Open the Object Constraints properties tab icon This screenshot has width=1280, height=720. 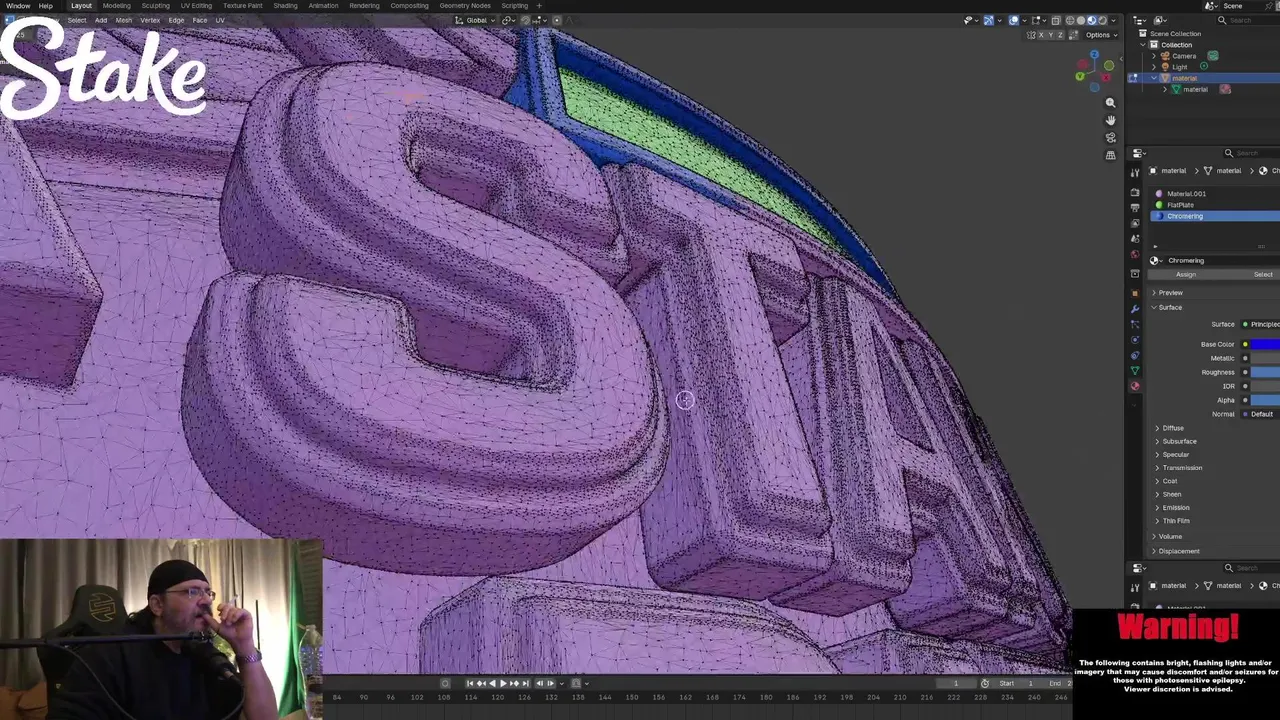pyautogui.click(x=1134, y=355)
